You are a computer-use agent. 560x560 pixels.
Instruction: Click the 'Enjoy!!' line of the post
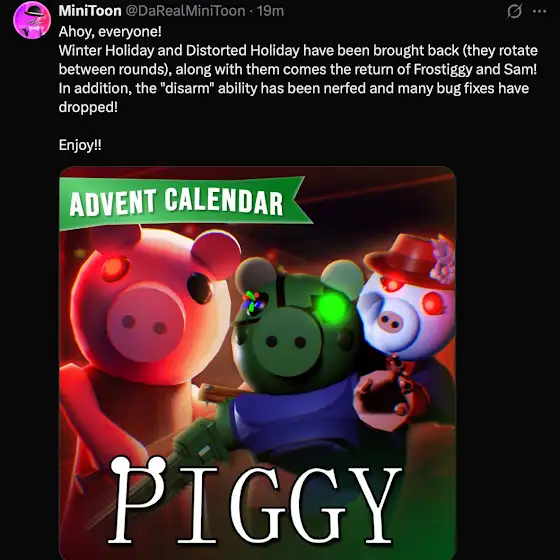(80, 145)
